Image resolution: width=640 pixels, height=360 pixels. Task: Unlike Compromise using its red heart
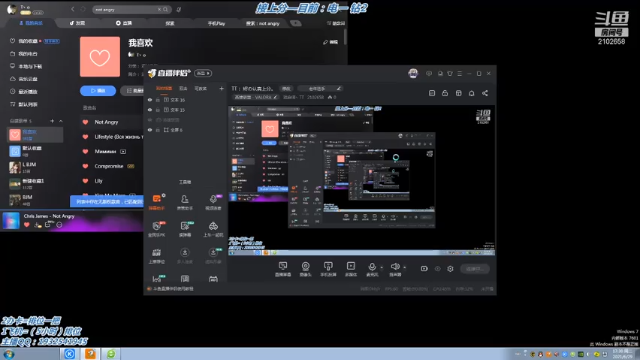[85, 166]
